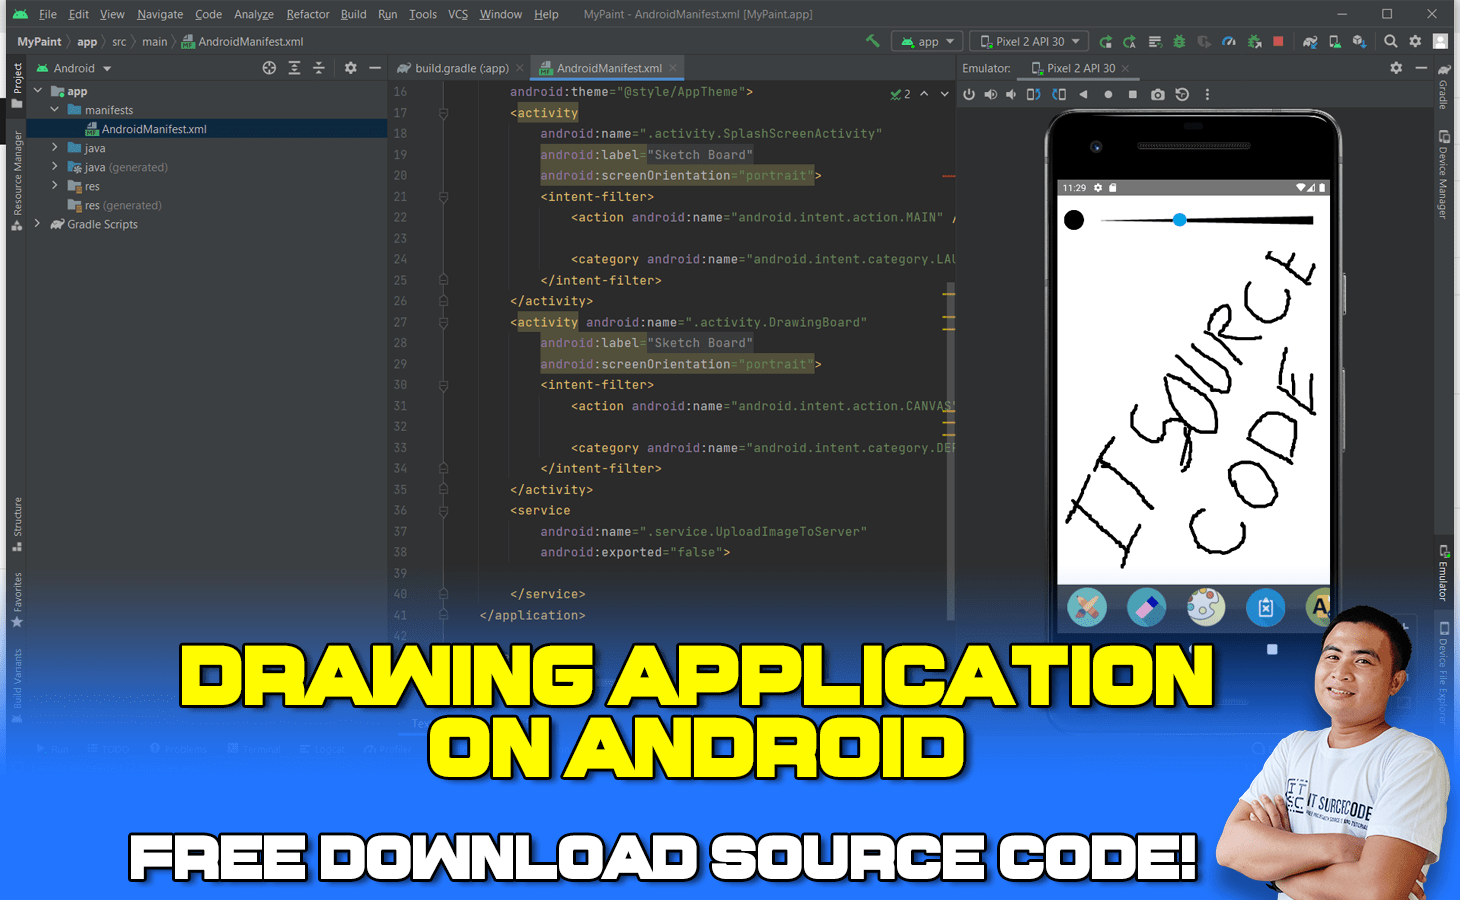
Task: Power off the emulator with the power icon
Action: (969, 94)
